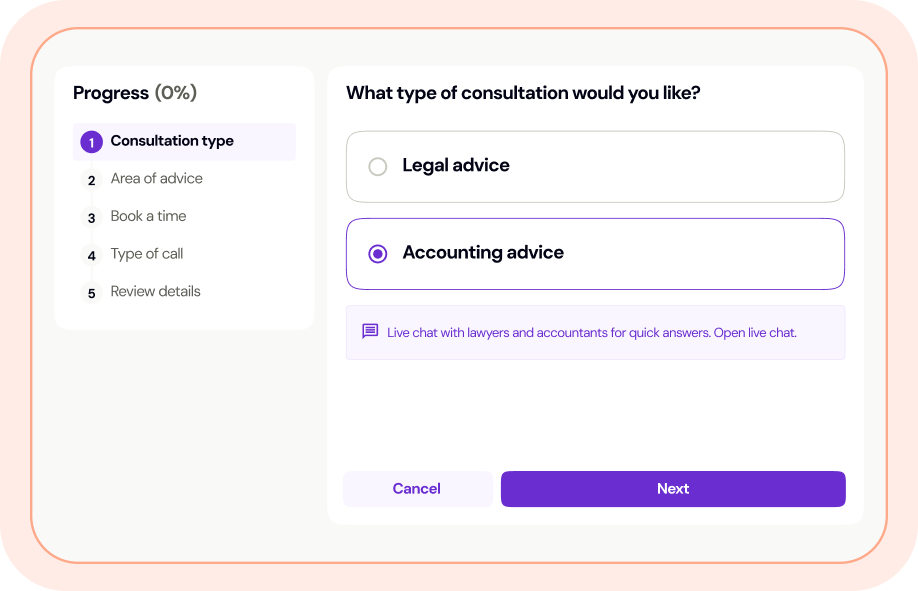The height and width of the screenshot is (591, 918).
Task: Click the step 4 numbered circle
Action: [91, 254]
